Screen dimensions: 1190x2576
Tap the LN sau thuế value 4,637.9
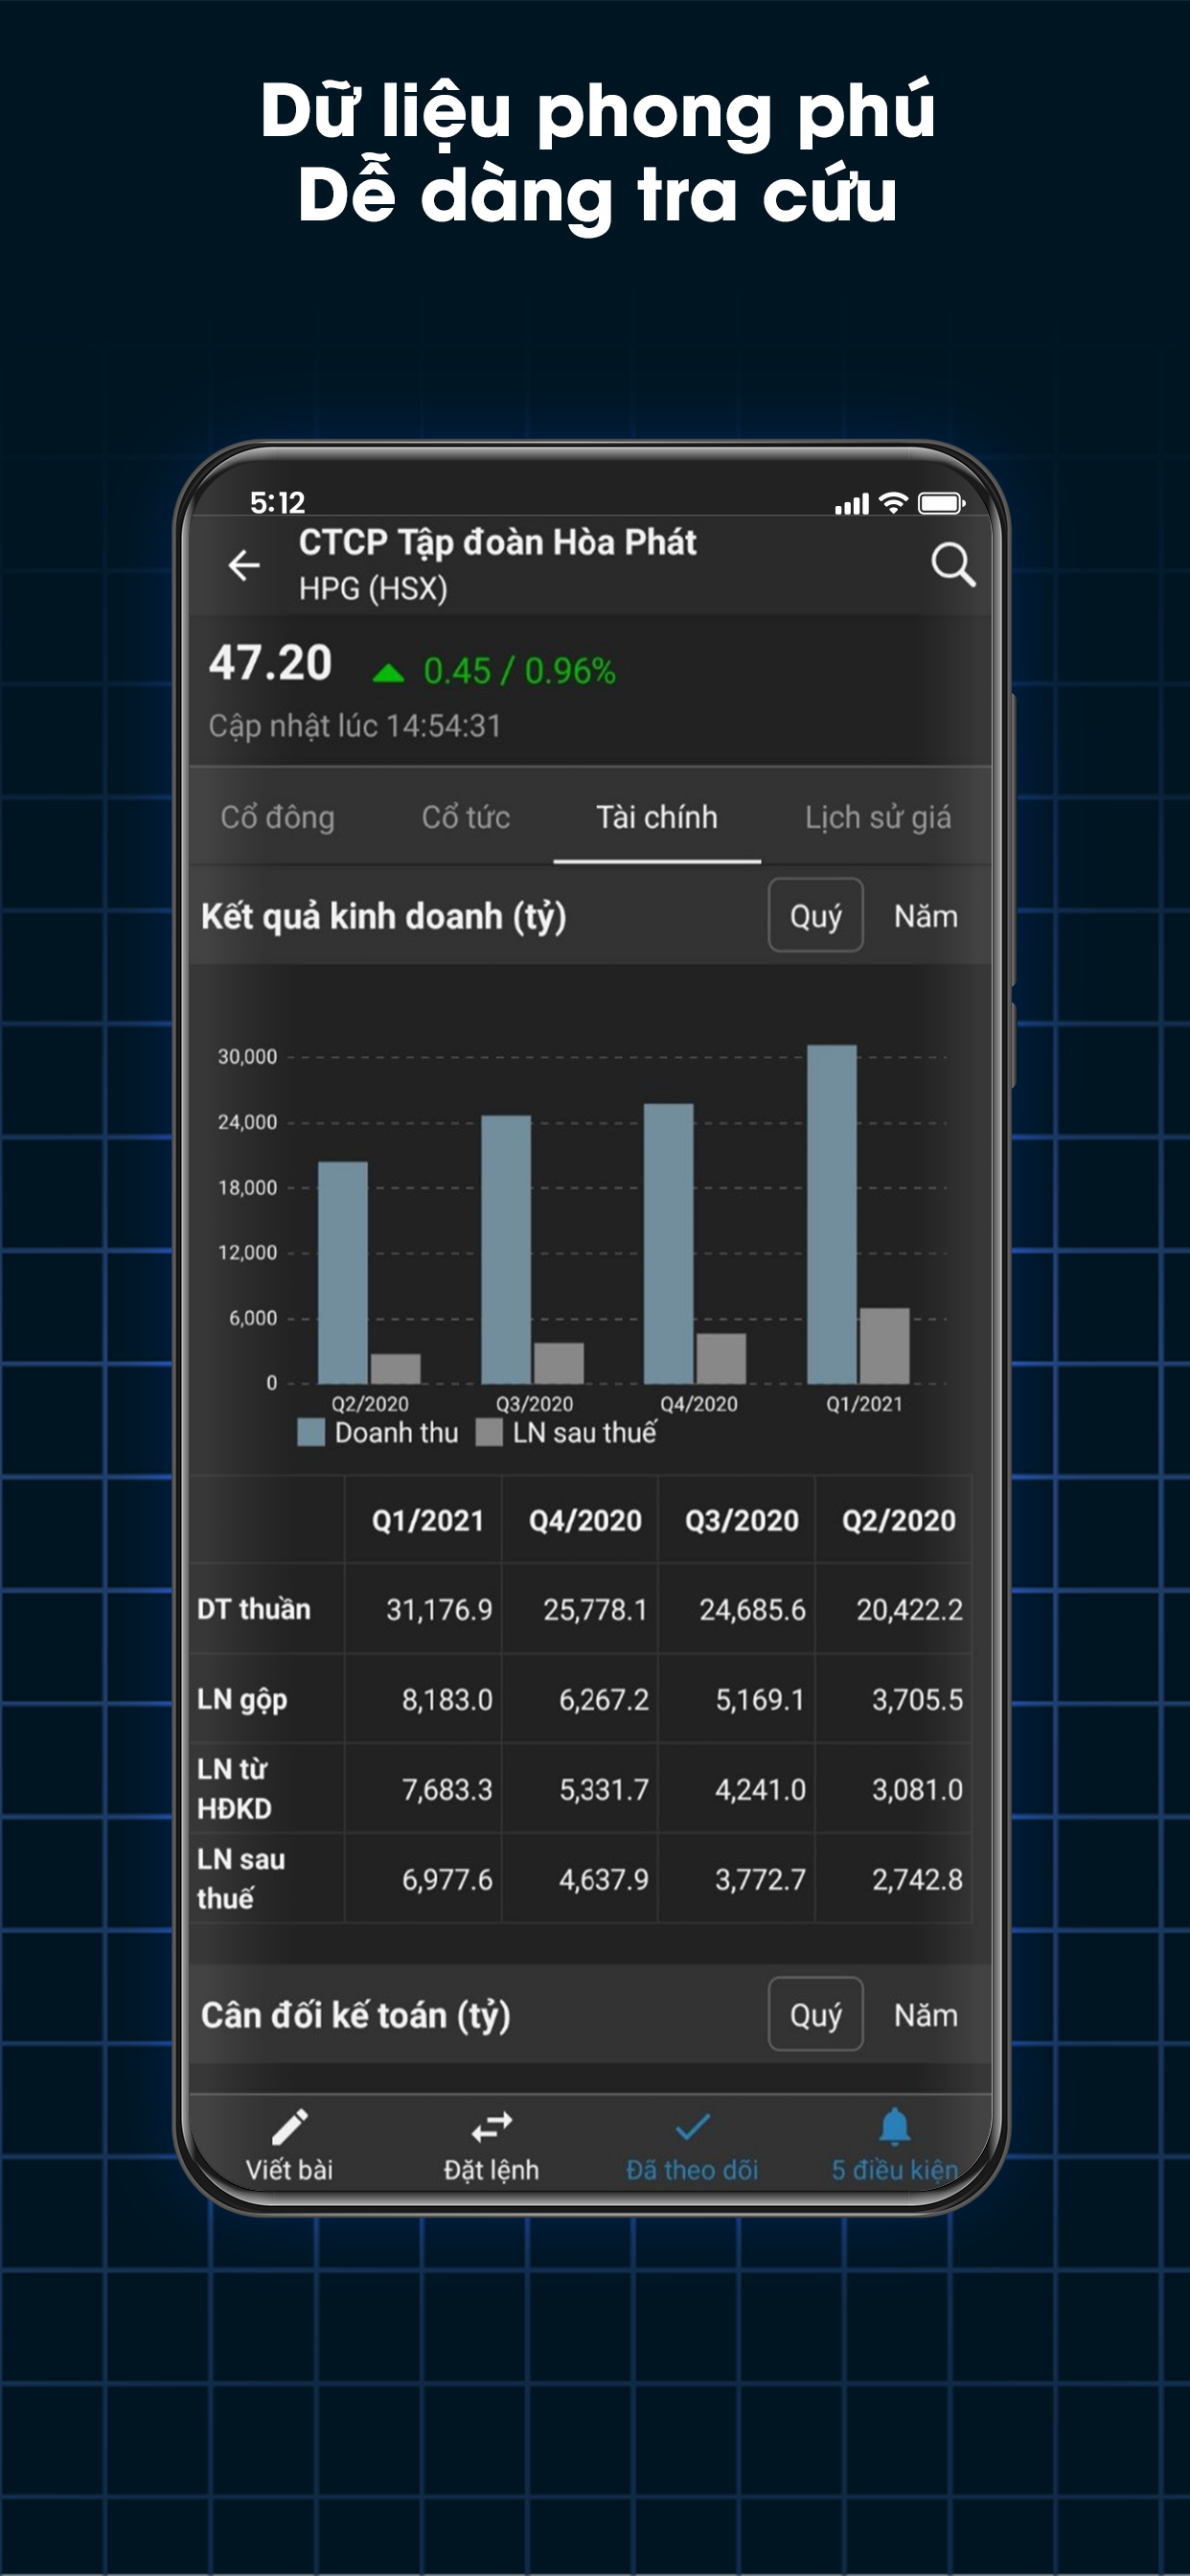tap(604, 1879)
